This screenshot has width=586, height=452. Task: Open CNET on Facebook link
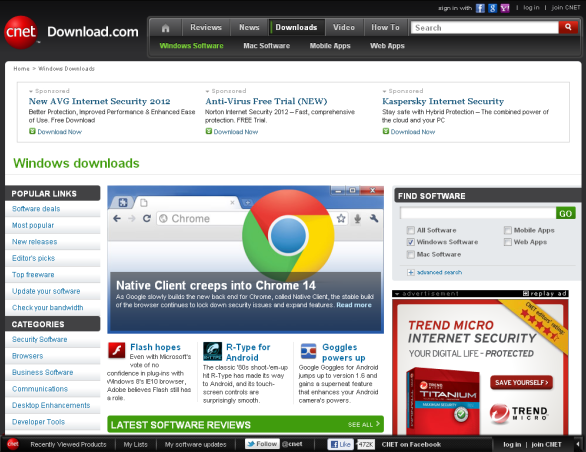(x=411, y=444)
